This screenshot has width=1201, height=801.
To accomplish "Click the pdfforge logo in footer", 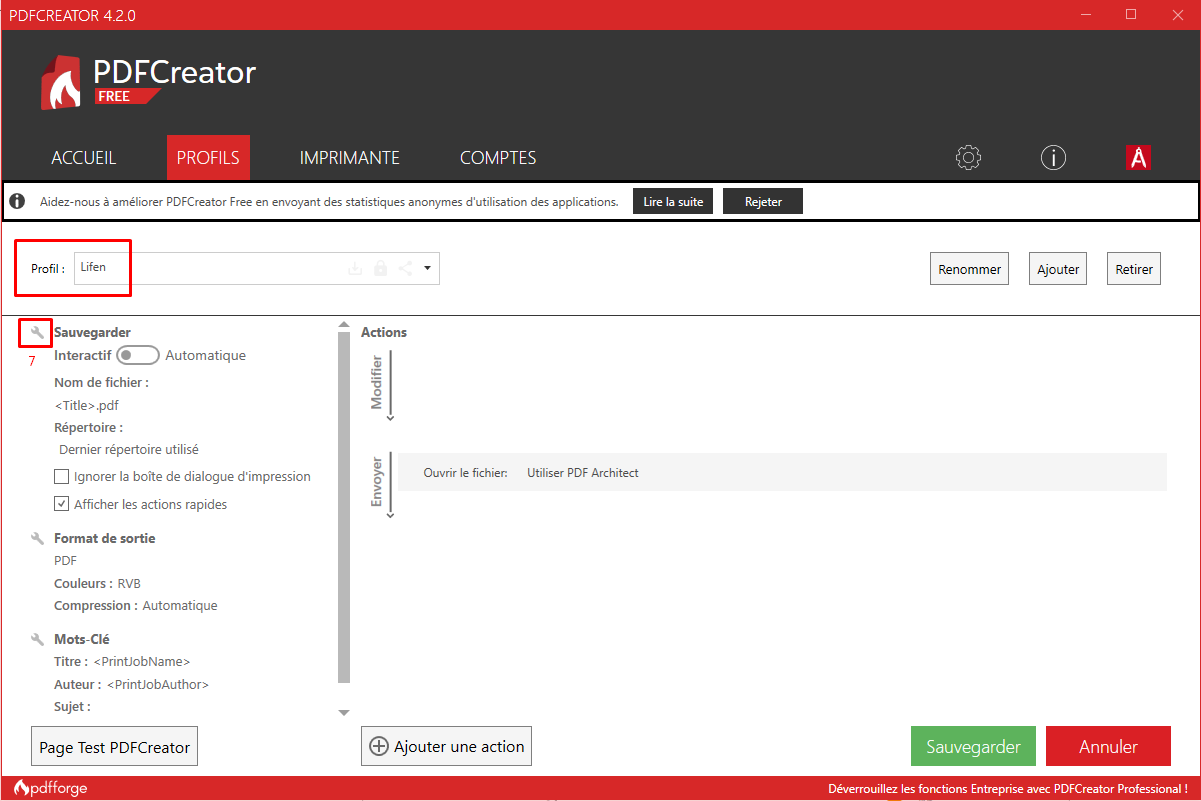I will 50,788.
